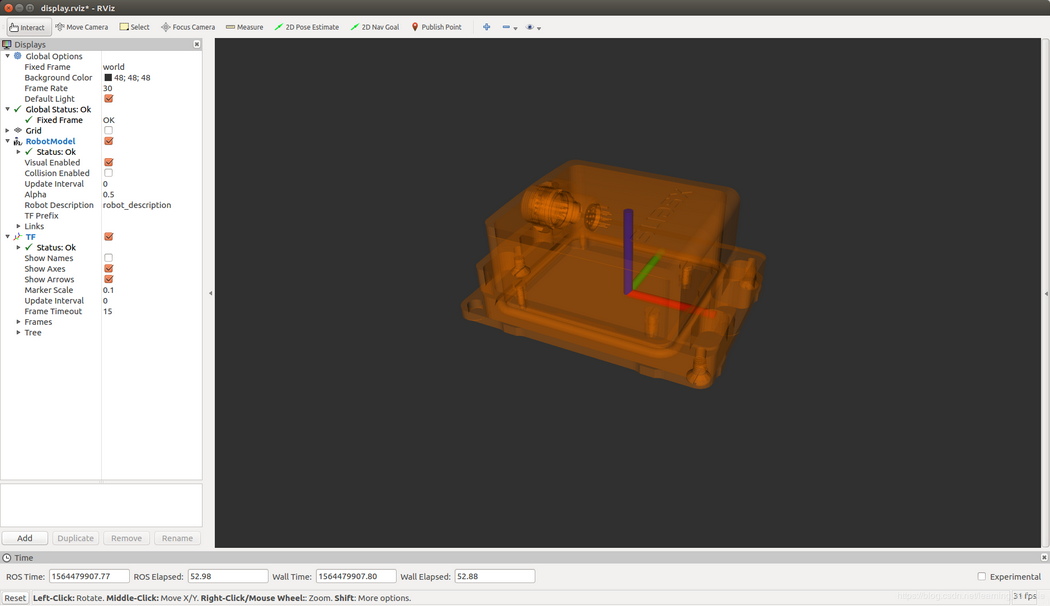Collapse the RobotModel display entry
The width and height of the screenshot is (1050, 606).
(7, 141)
